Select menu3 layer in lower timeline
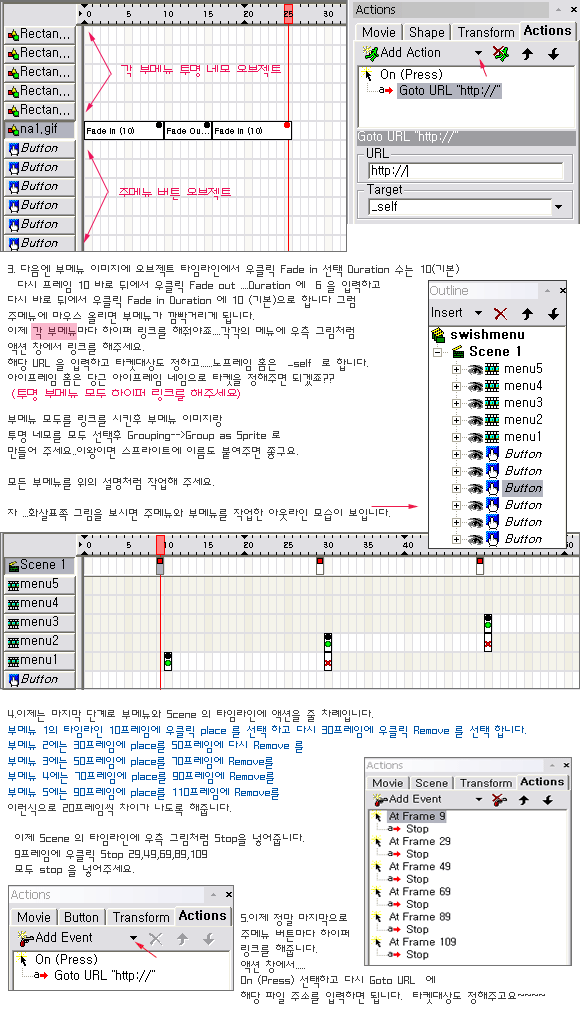Viewport: 580px width, 1010px height. [x=40, y=622]
